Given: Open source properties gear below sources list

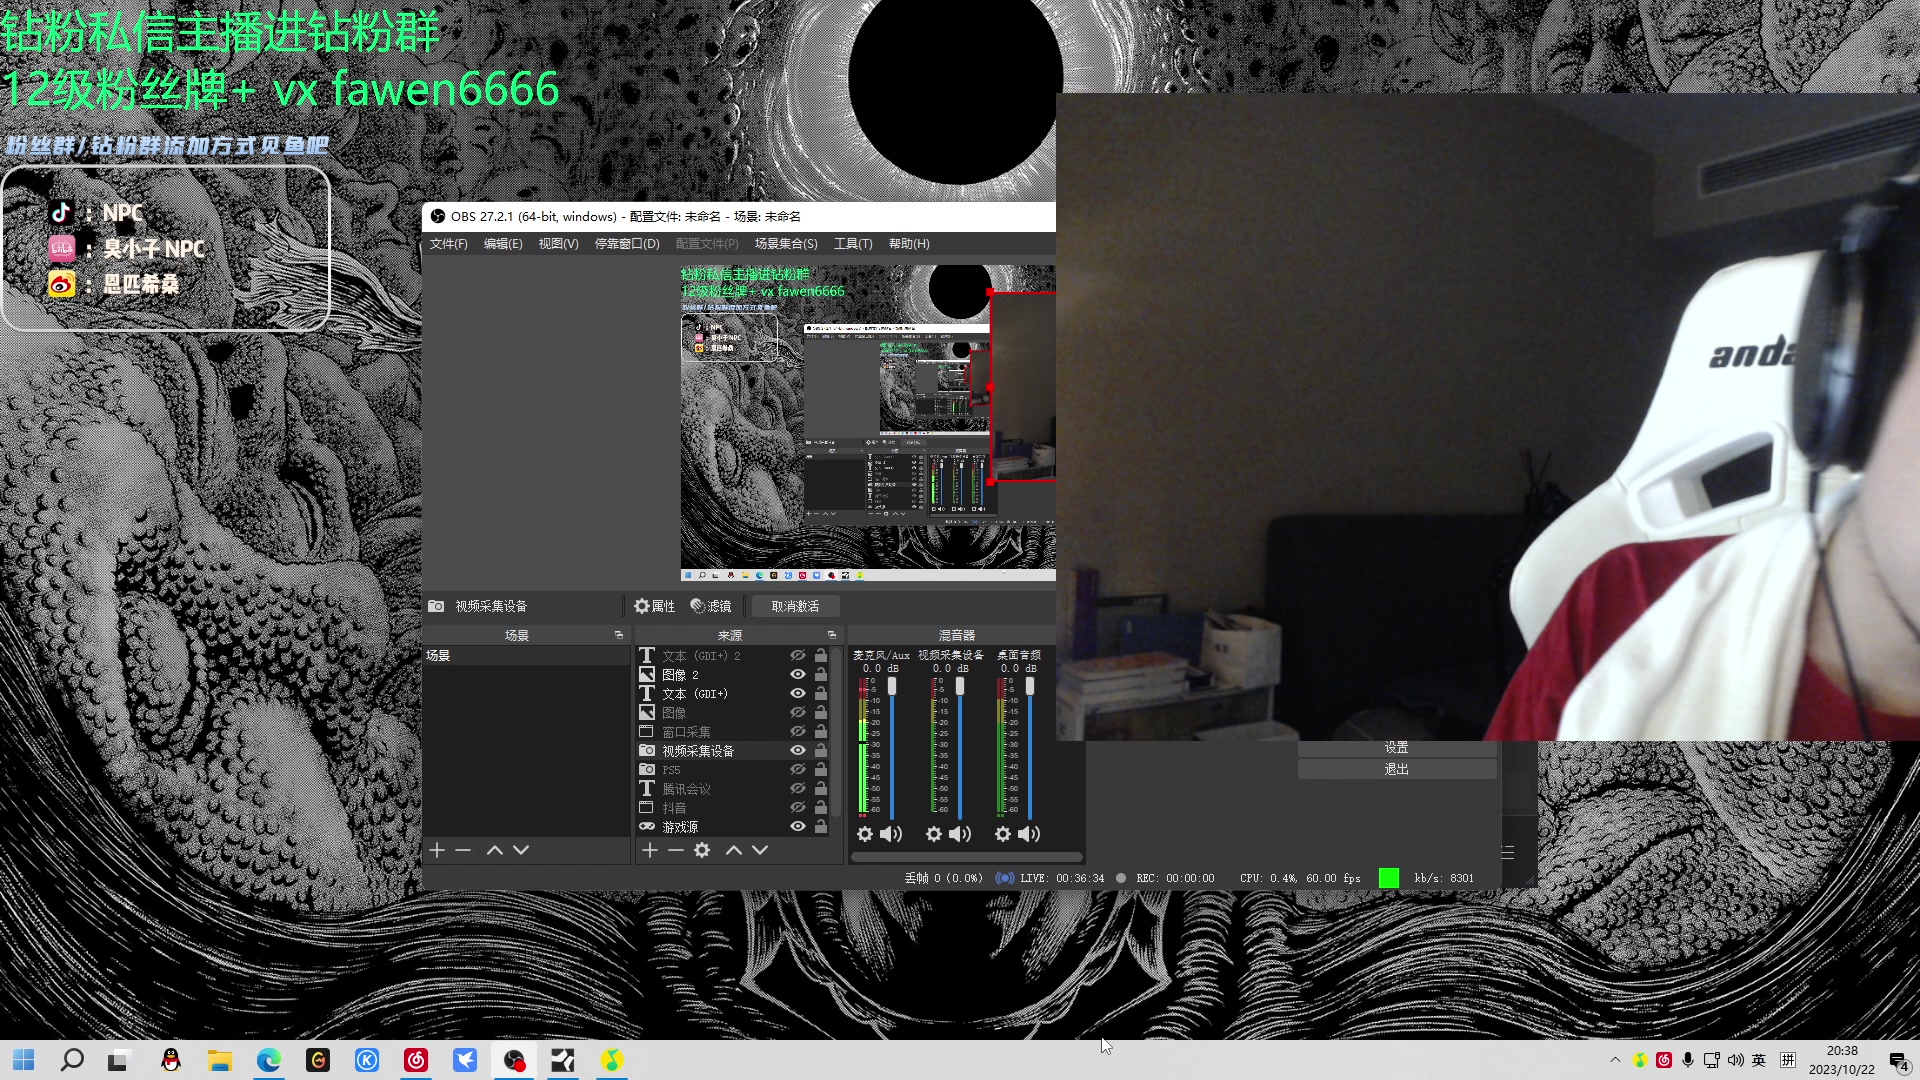Looking at the screenshot, I should (x=702, y=850).
